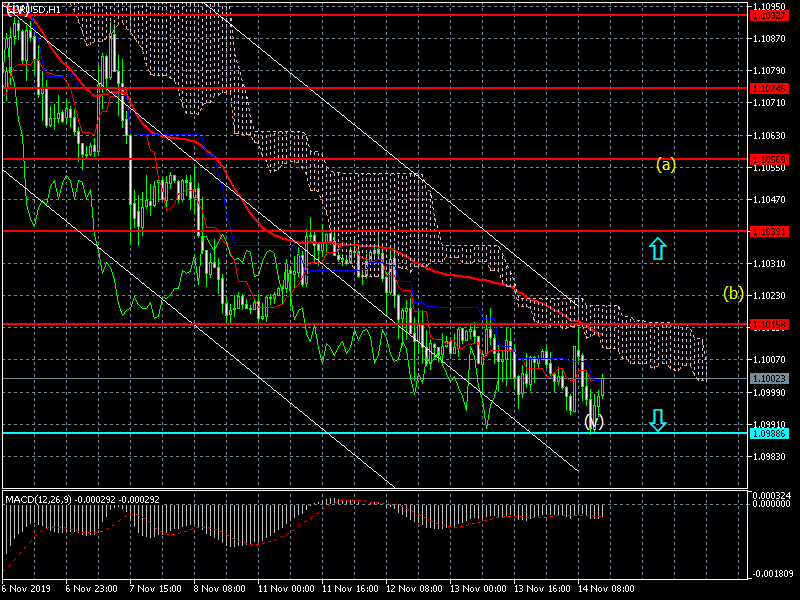
Task: Select the yellow (b) wave label
Action: pyautogui.click(x=734, y=293)
